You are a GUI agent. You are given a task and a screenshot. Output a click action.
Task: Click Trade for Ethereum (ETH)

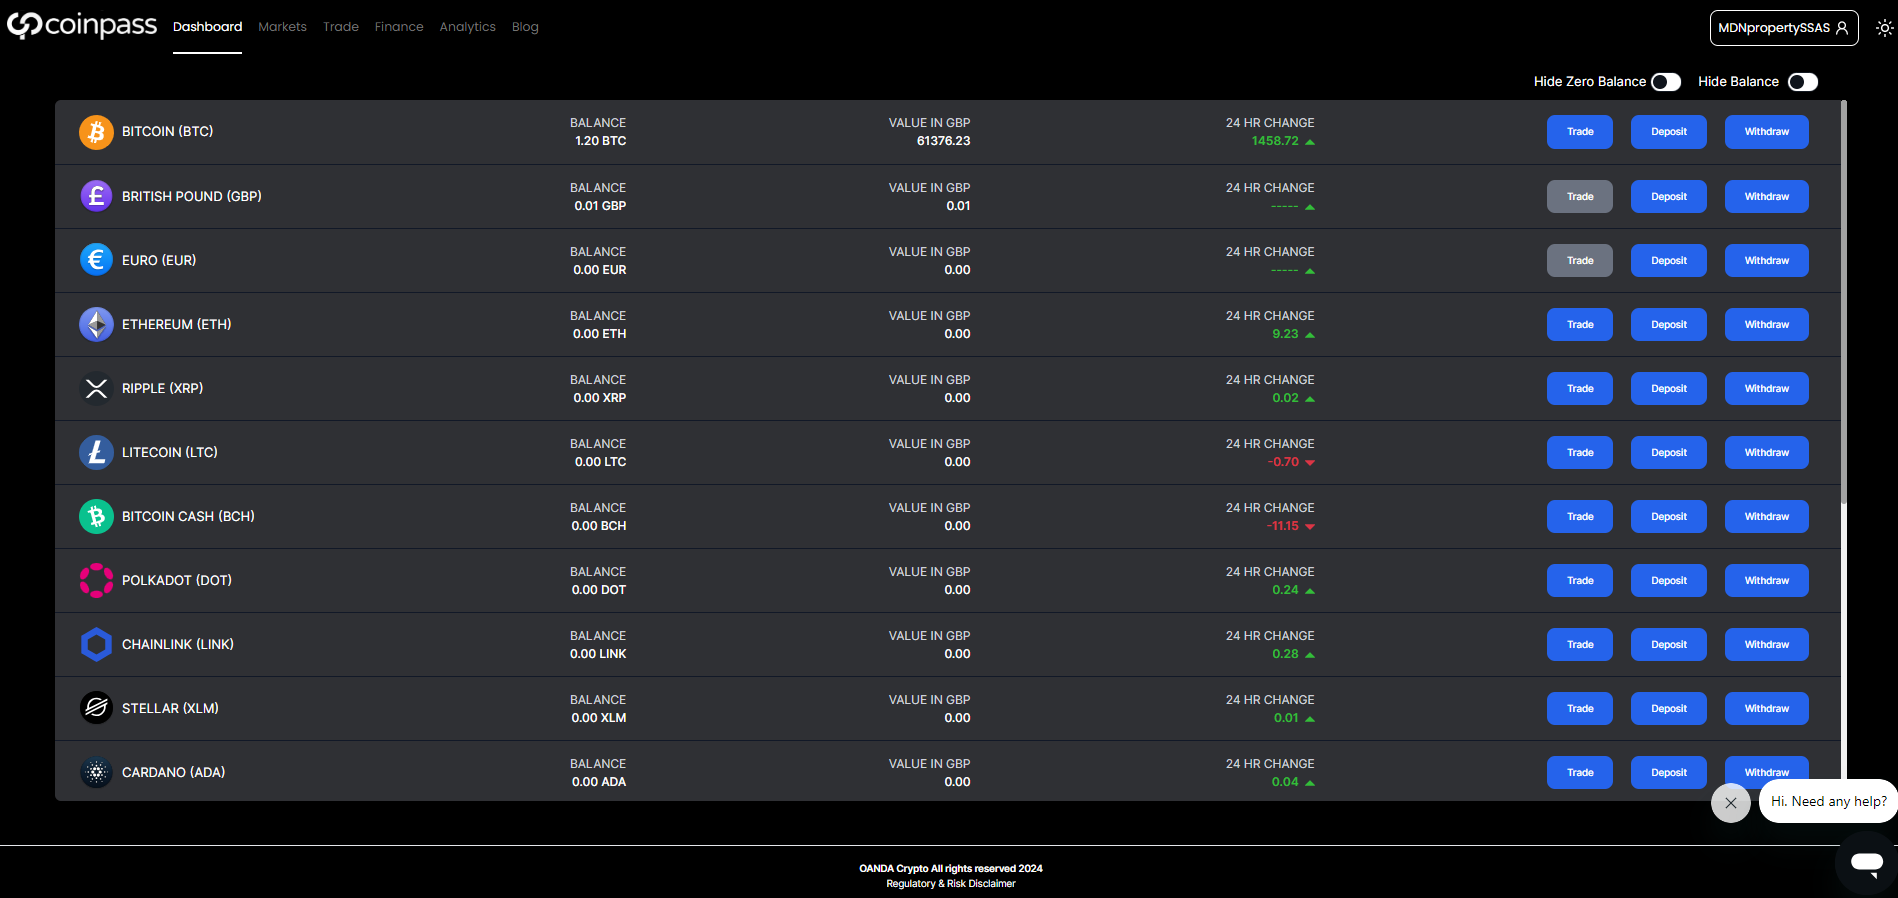point(1580,324)
